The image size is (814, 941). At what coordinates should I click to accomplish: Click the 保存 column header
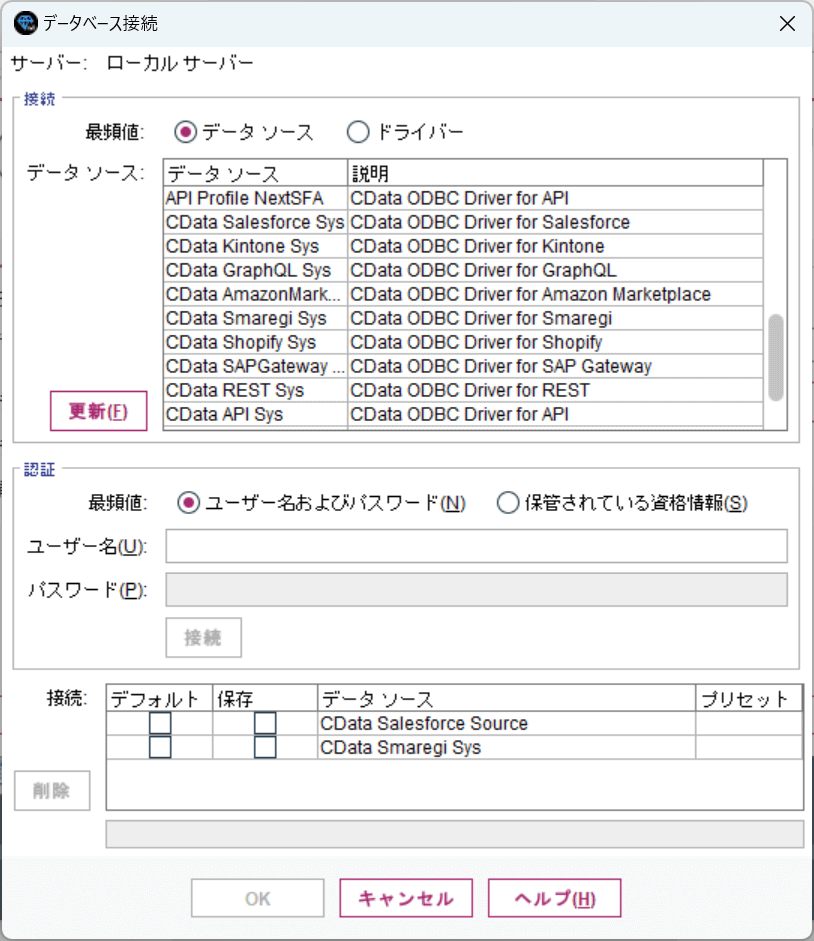[x=265, y=699]
